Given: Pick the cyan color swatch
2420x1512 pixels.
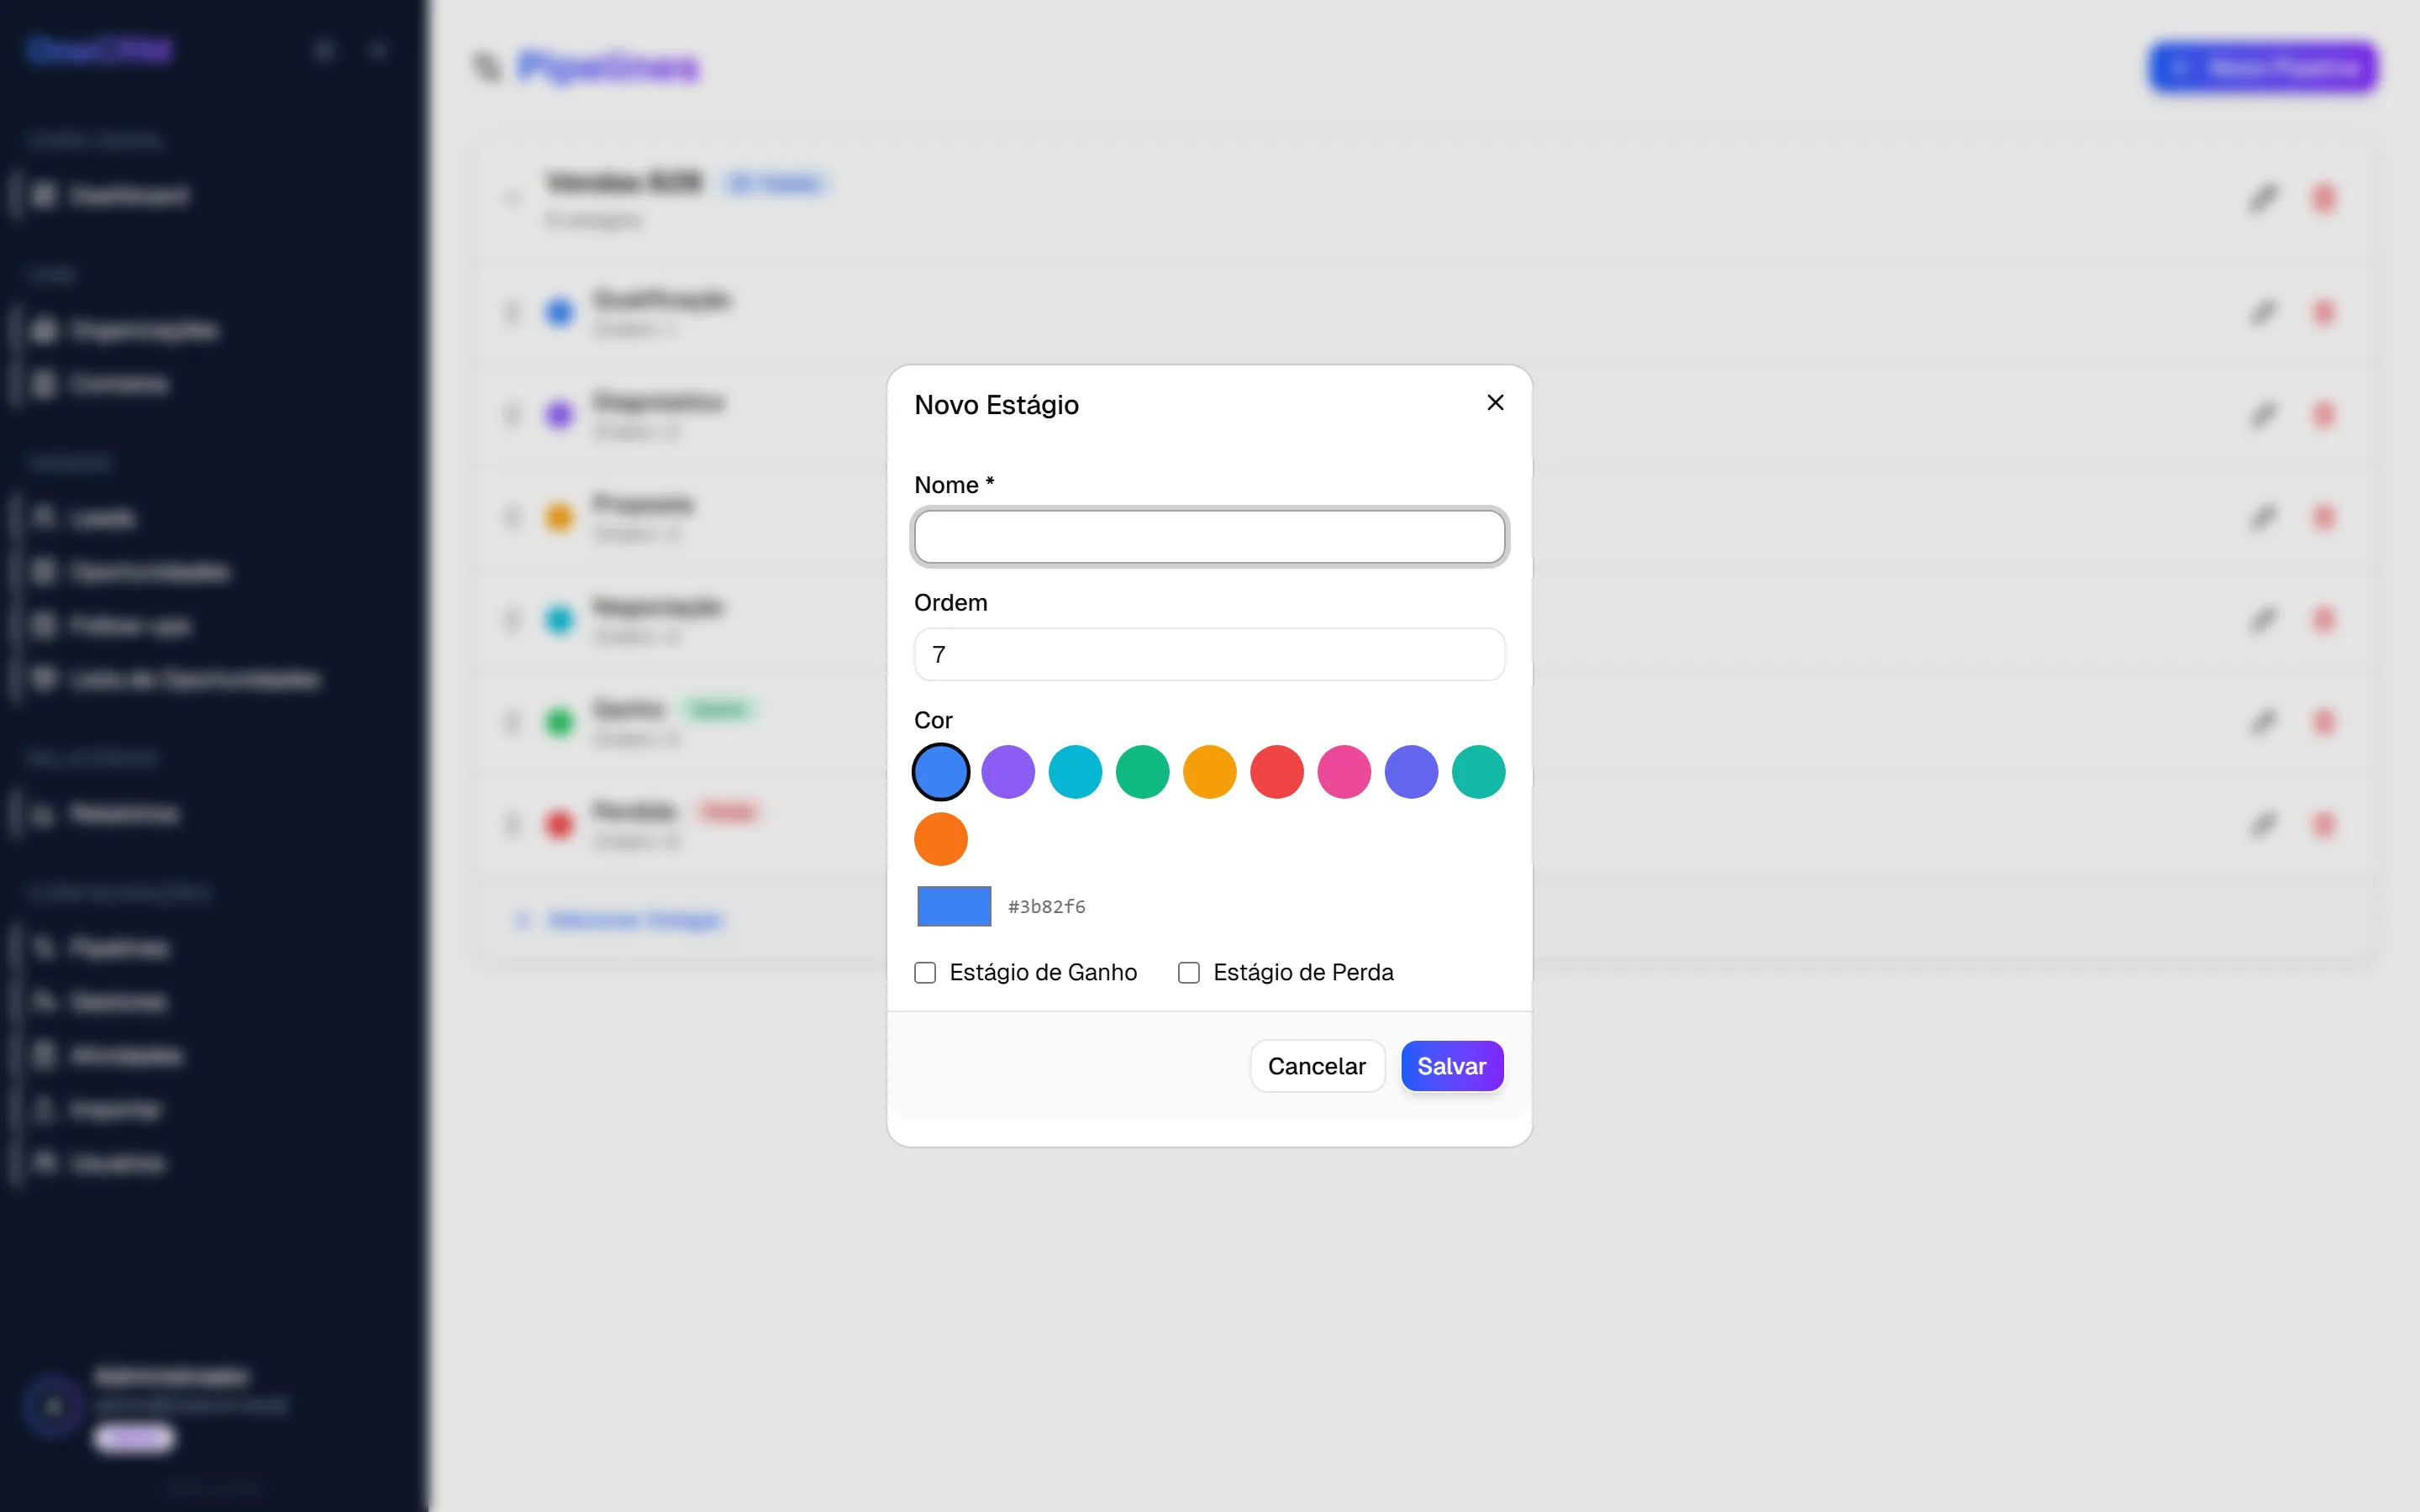Looking at the screenshot, I should click(x=1075, y=772).
